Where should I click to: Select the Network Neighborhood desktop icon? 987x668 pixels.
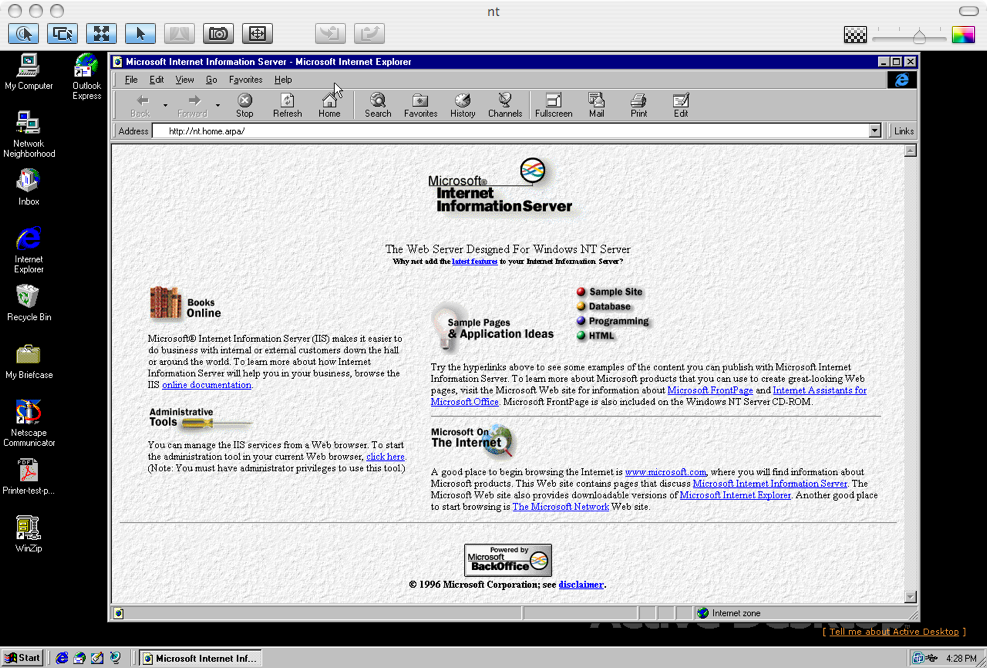pyautogui.click(x=28, y=134)
